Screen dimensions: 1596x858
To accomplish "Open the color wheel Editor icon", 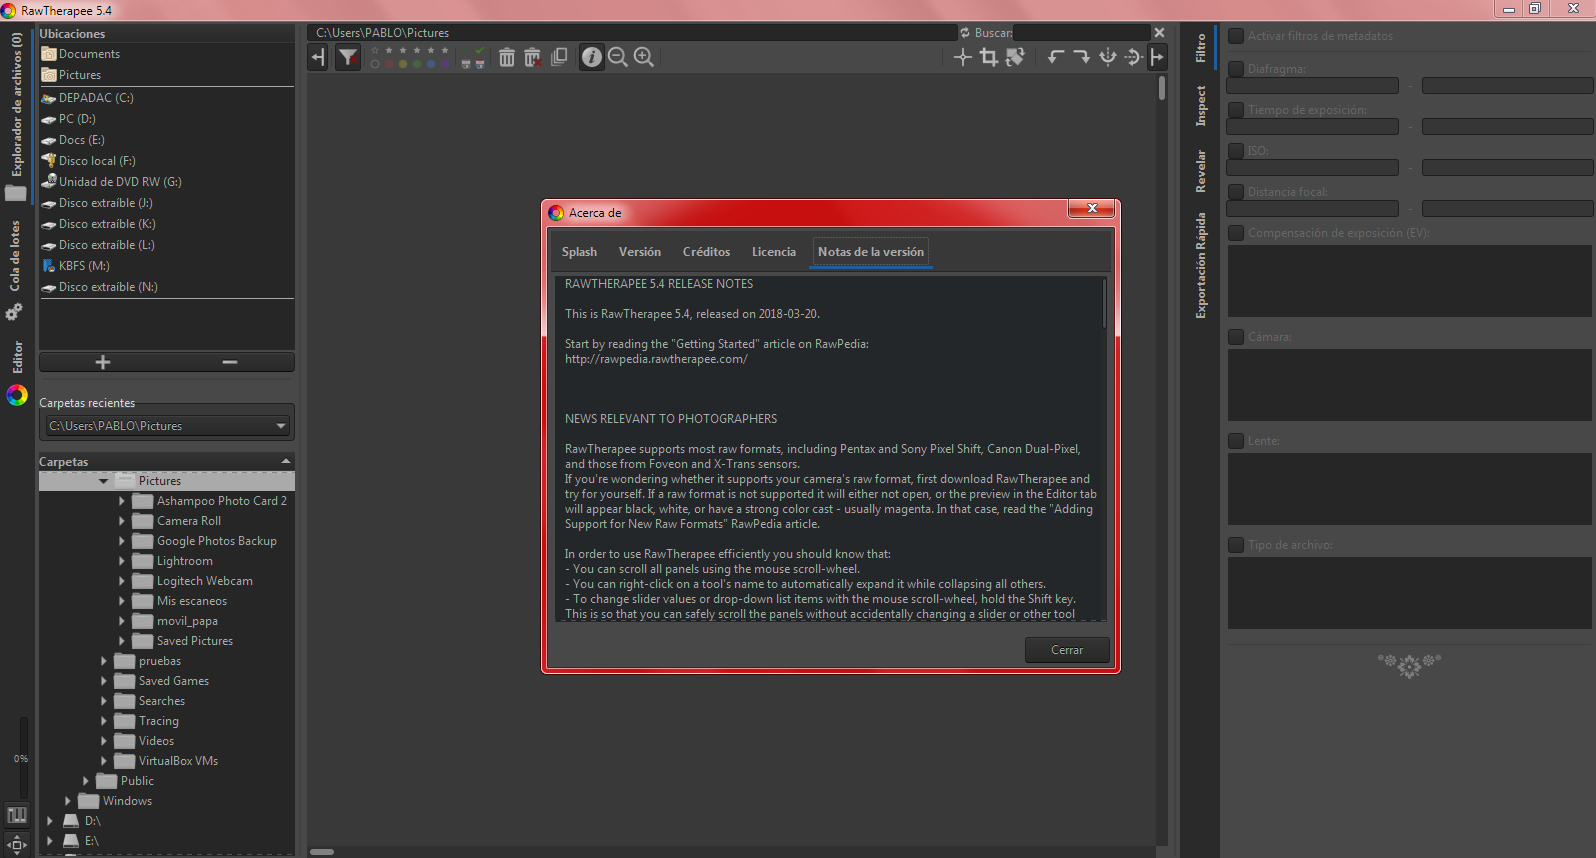I will 17,395.
